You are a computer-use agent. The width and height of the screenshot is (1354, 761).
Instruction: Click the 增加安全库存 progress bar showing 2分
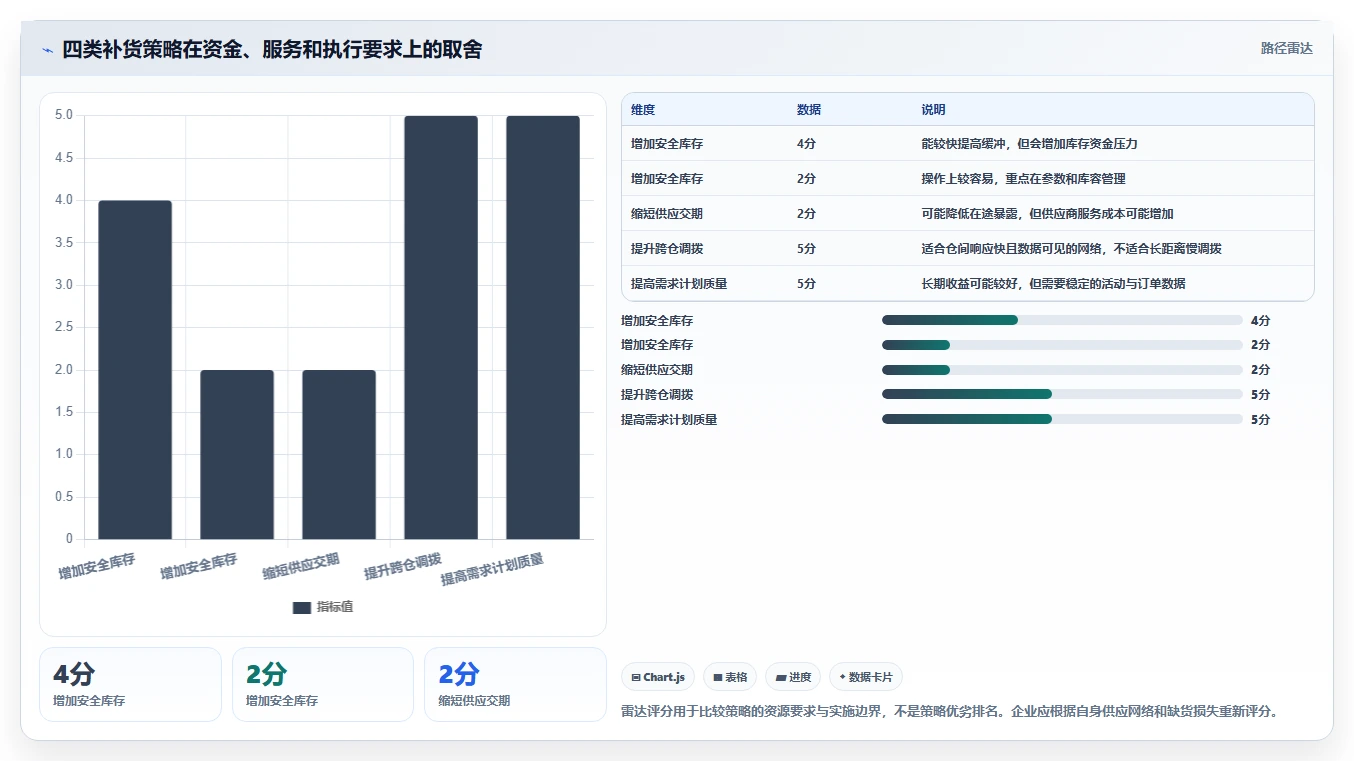(x=1062, y=345)
